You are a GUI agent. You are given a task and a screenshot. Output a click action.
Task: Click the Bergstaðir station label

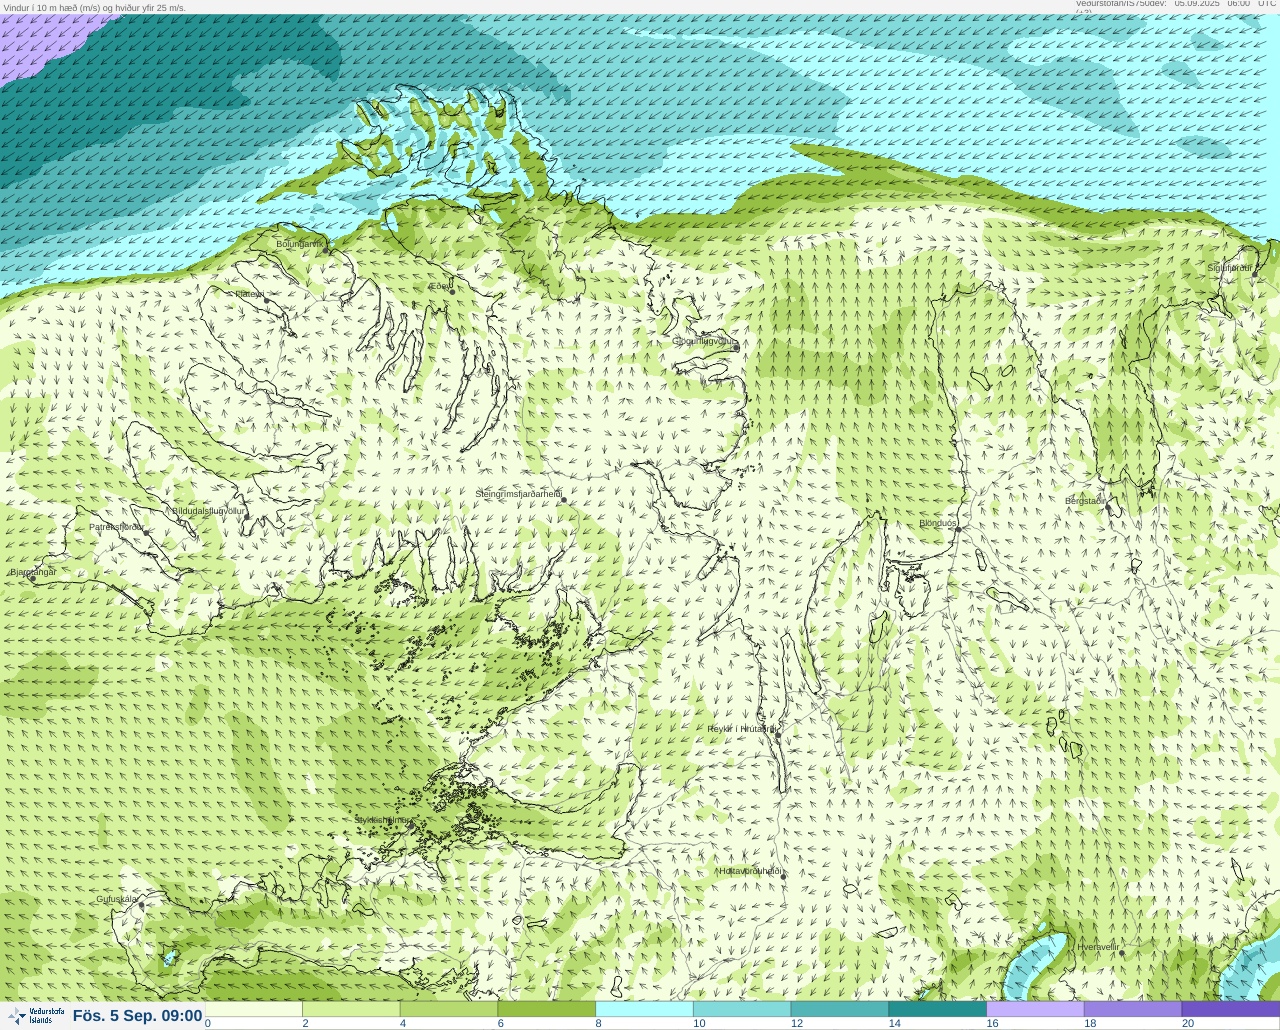pyautogui.click(x=1085, y=501)
